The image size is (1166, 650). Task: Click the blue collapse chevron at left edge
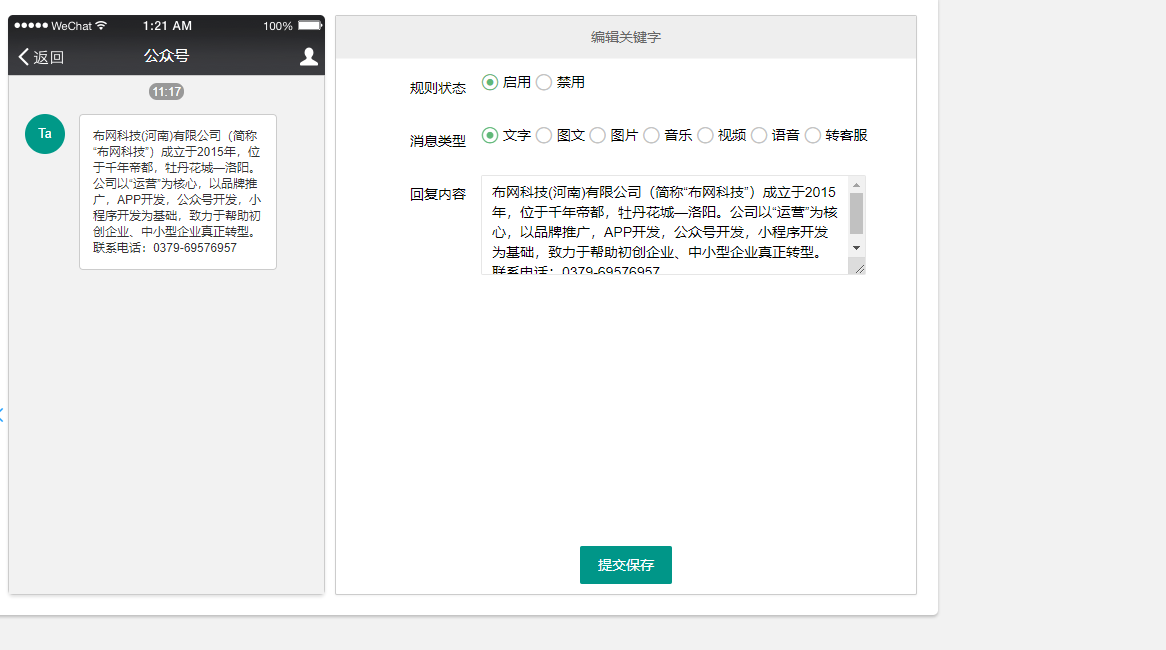pyautogui.click(x=2, y=415)
